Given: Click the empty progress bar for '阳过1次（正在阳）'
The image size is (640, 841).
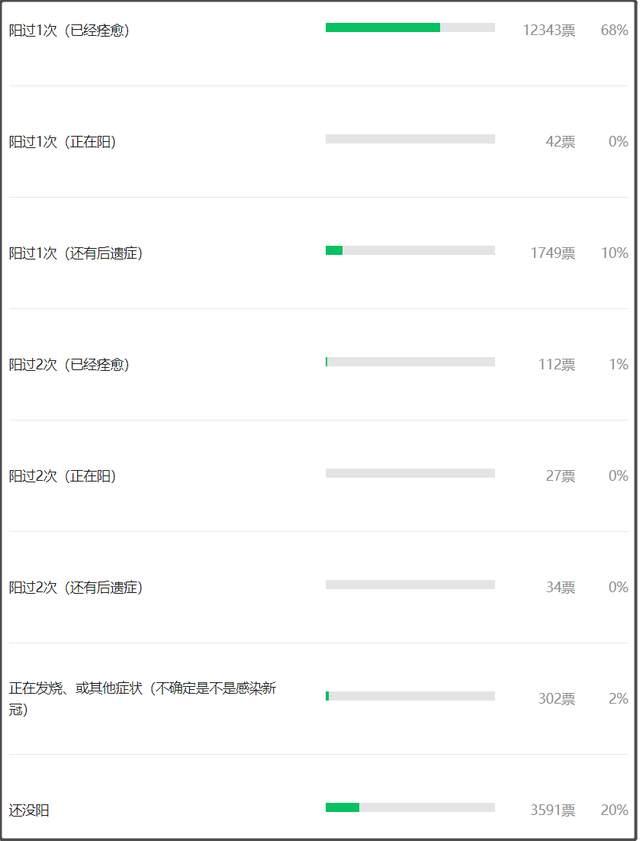Looking at the screenshot, I should click(x=410, y=139).
